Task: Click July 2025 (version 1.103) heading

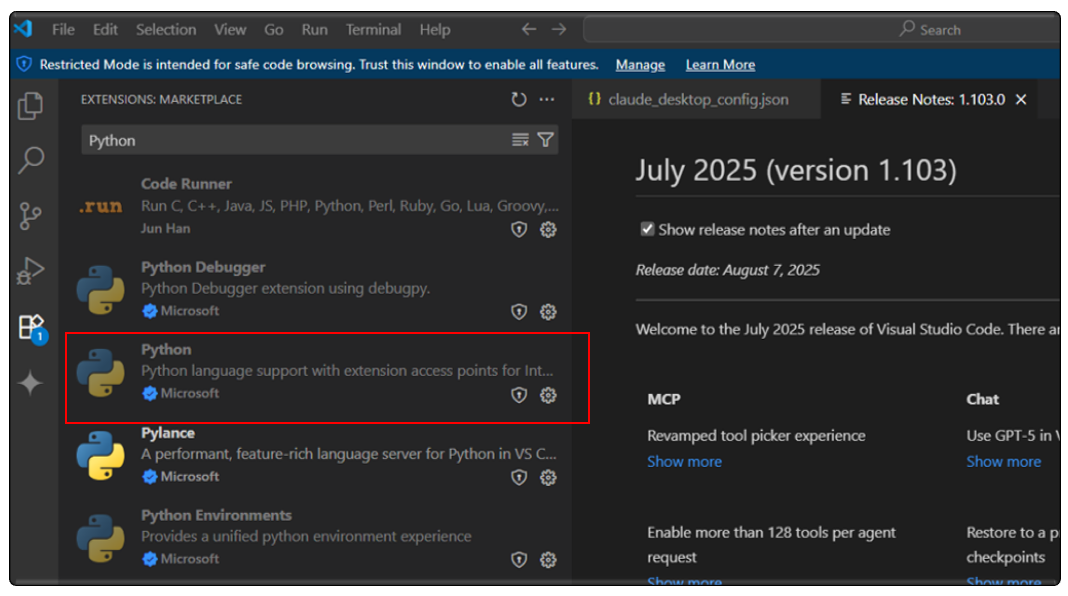Action: (x=796, y=170)
